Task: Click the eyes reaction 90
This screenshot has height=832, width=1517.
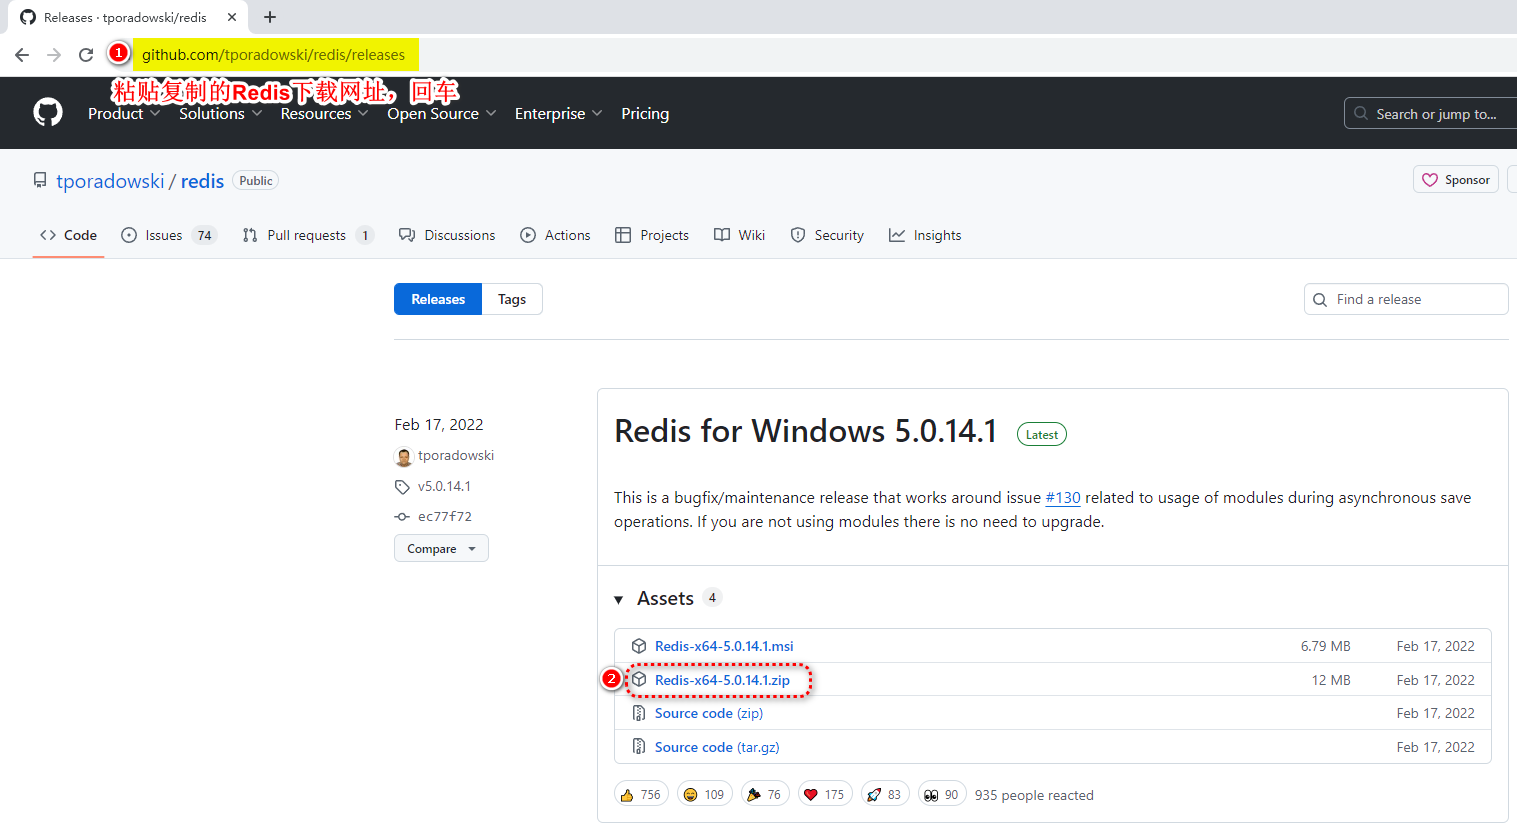Action: (x=942, y=795)
